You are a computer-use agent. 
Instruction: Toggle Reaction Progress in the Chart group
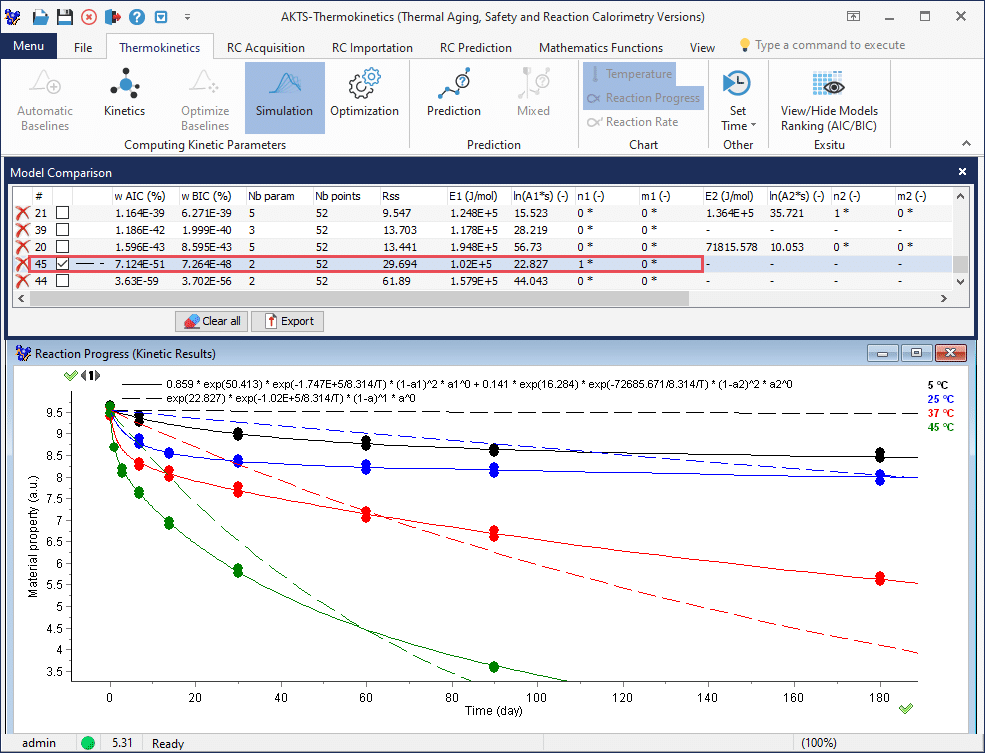[x=643, y=97]
